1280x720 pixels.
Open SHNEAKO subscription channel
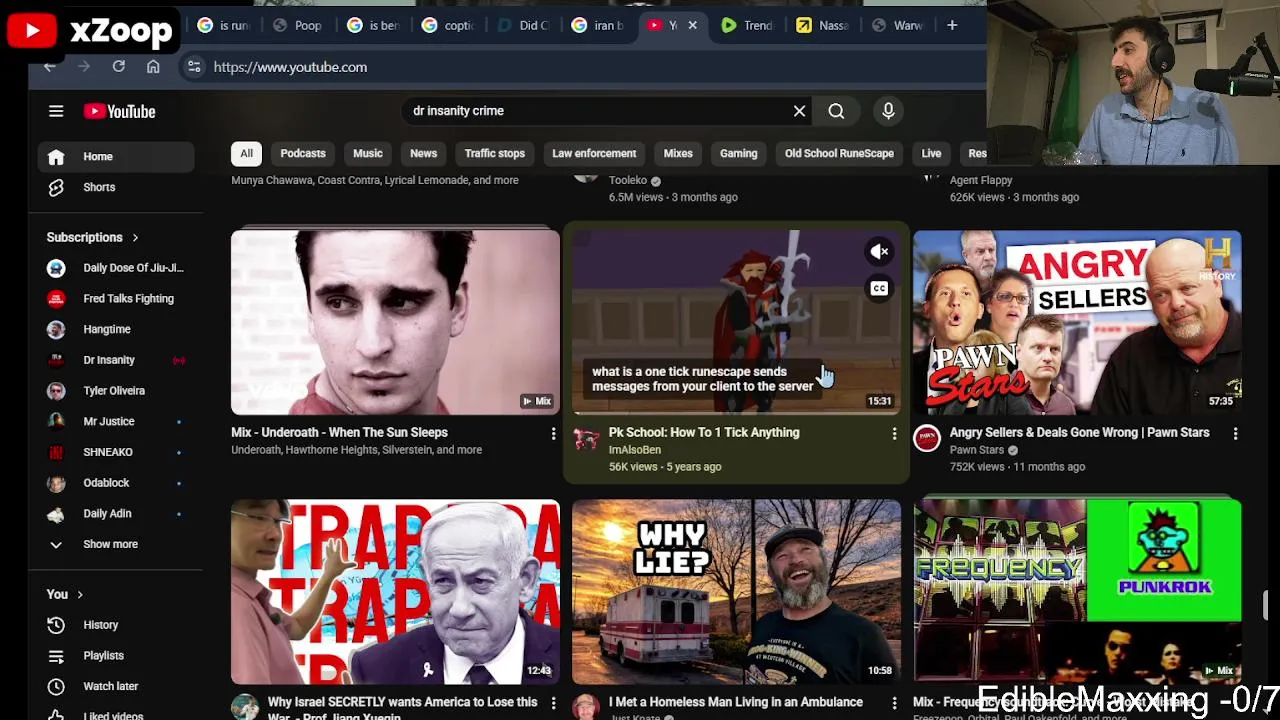coord(116,452)
